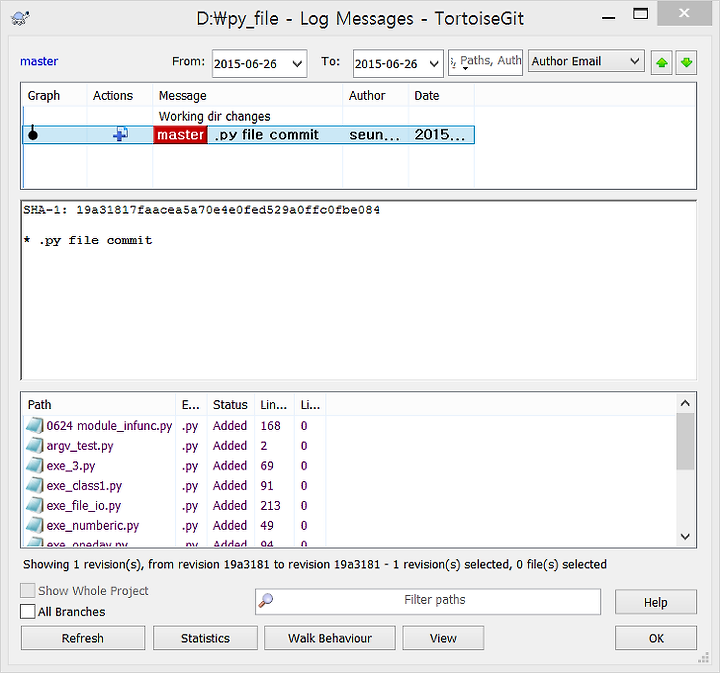Click the Actions column header
The width and height of the screenshot is (720, 673).
(x=119, y=95)
